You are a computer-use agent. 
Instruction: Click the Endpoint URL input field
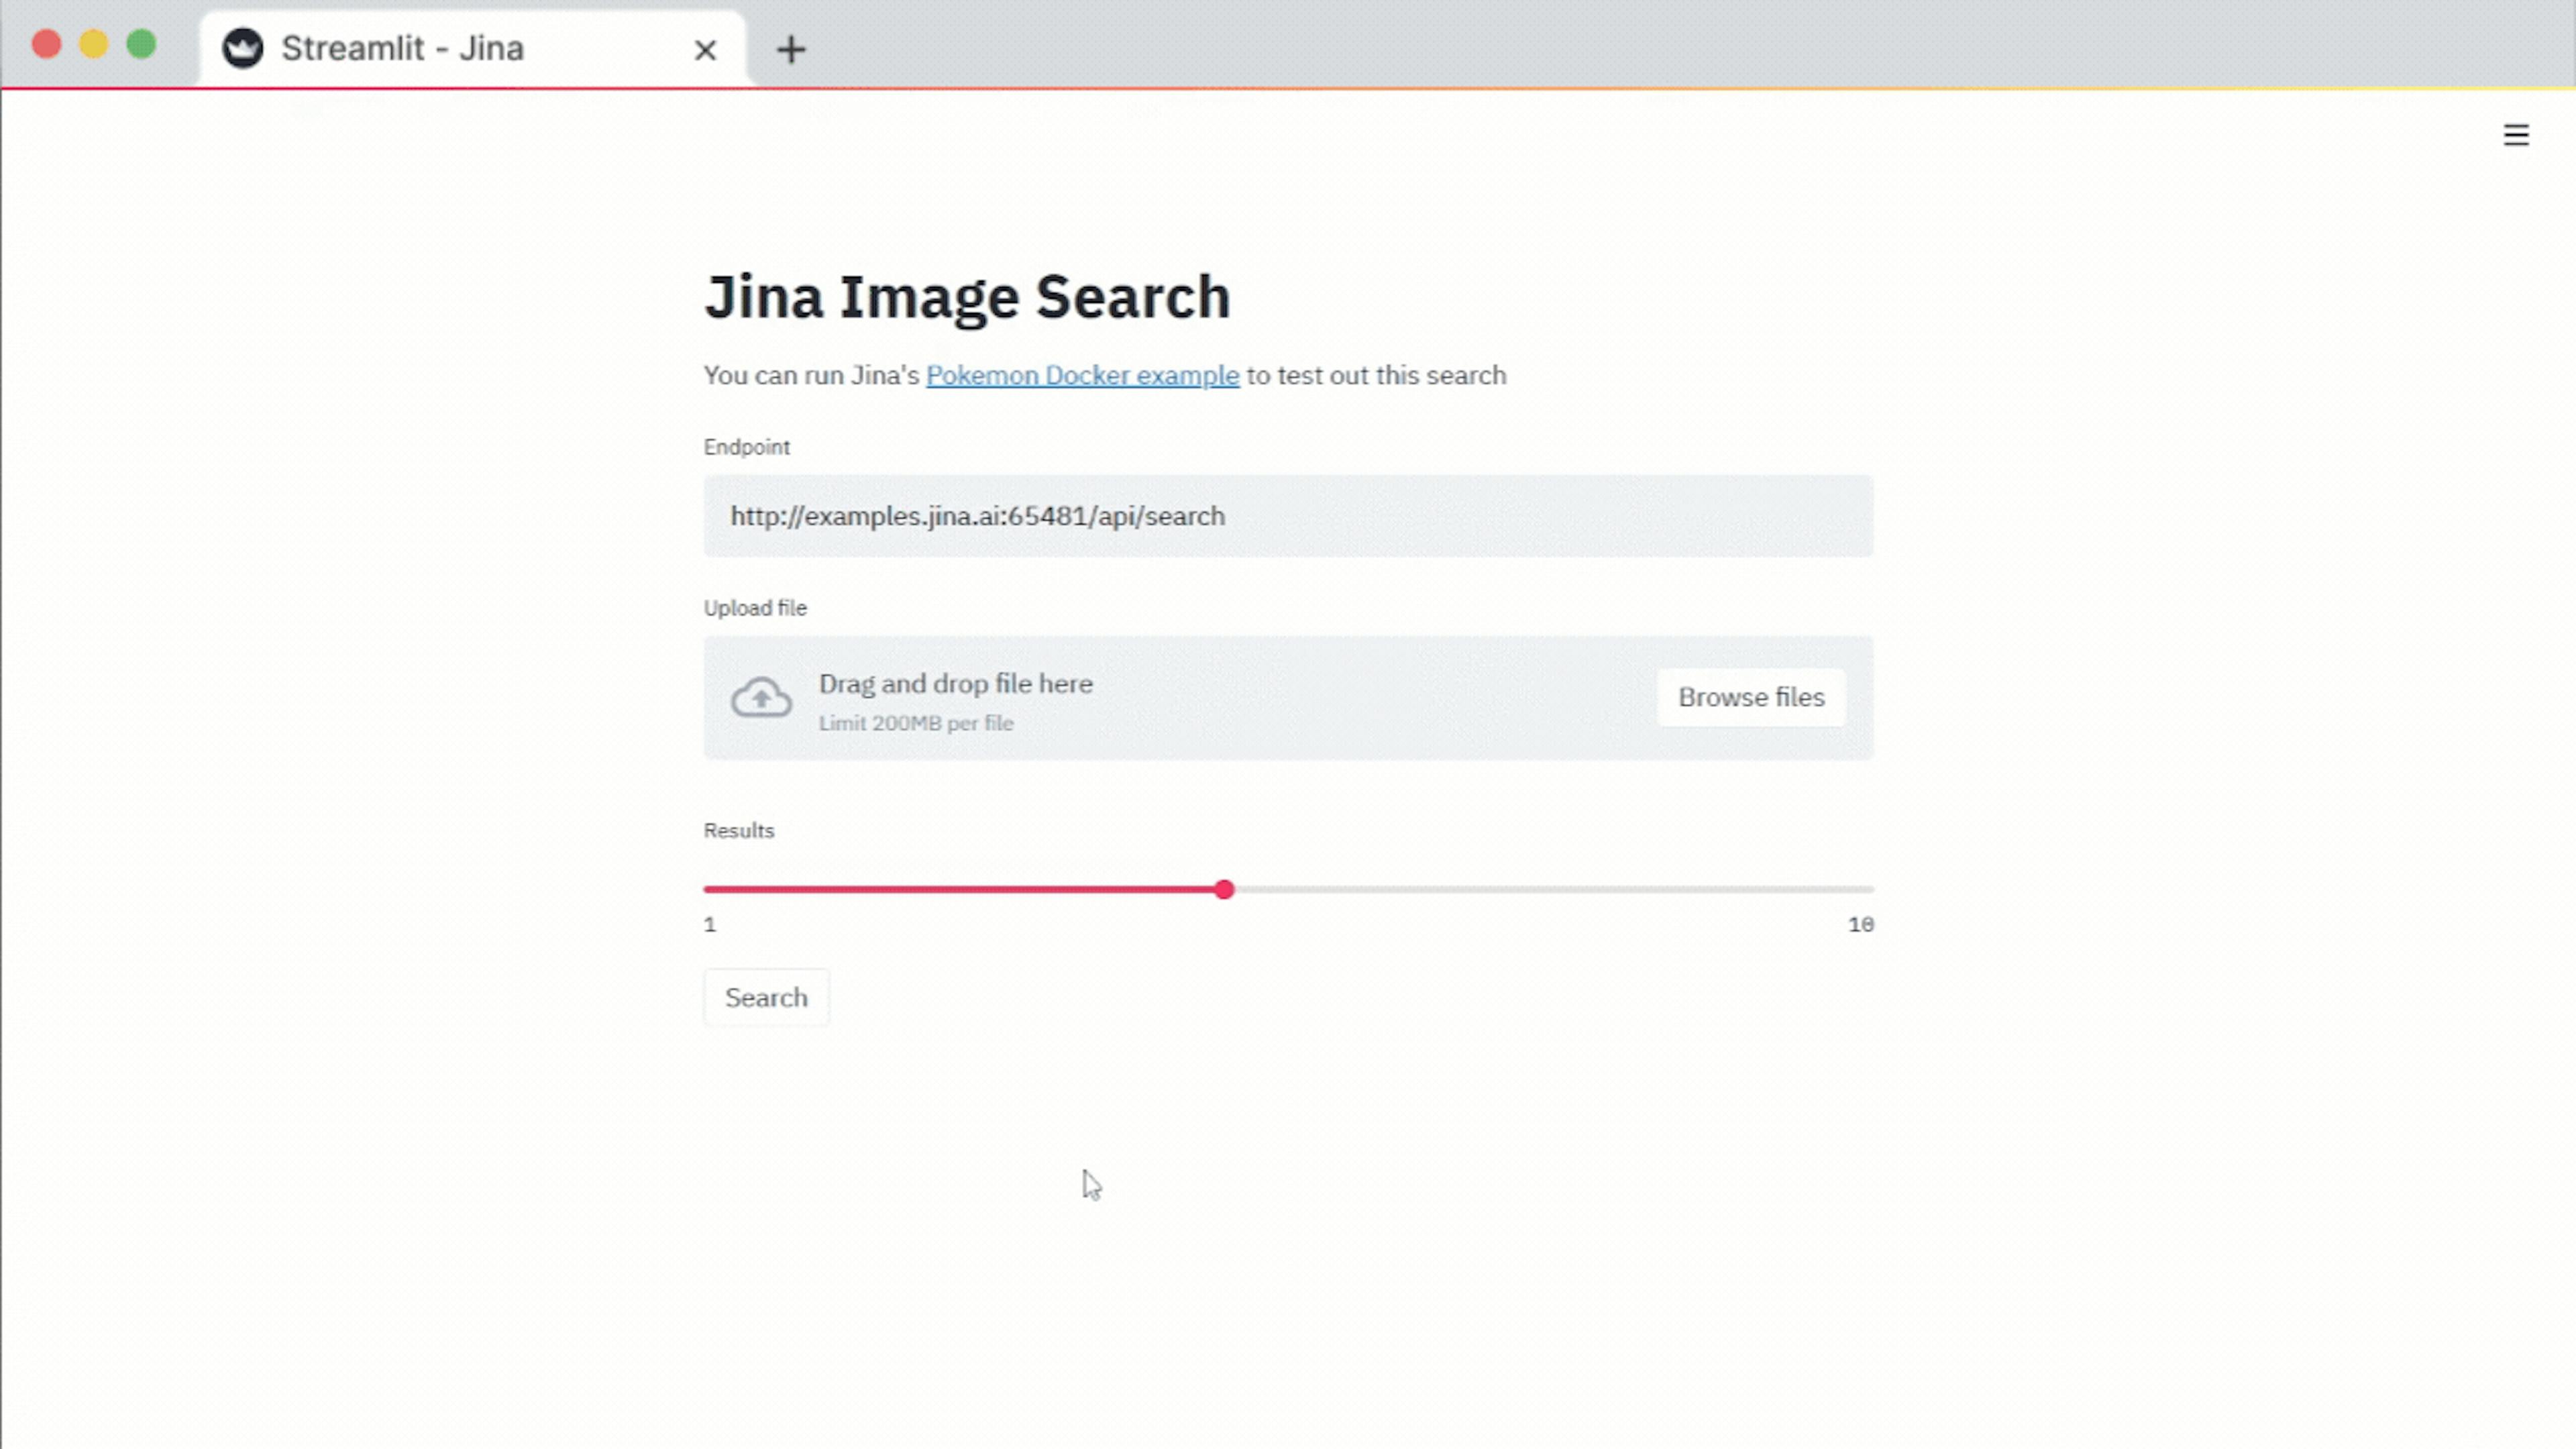[x=1288, y=517]
